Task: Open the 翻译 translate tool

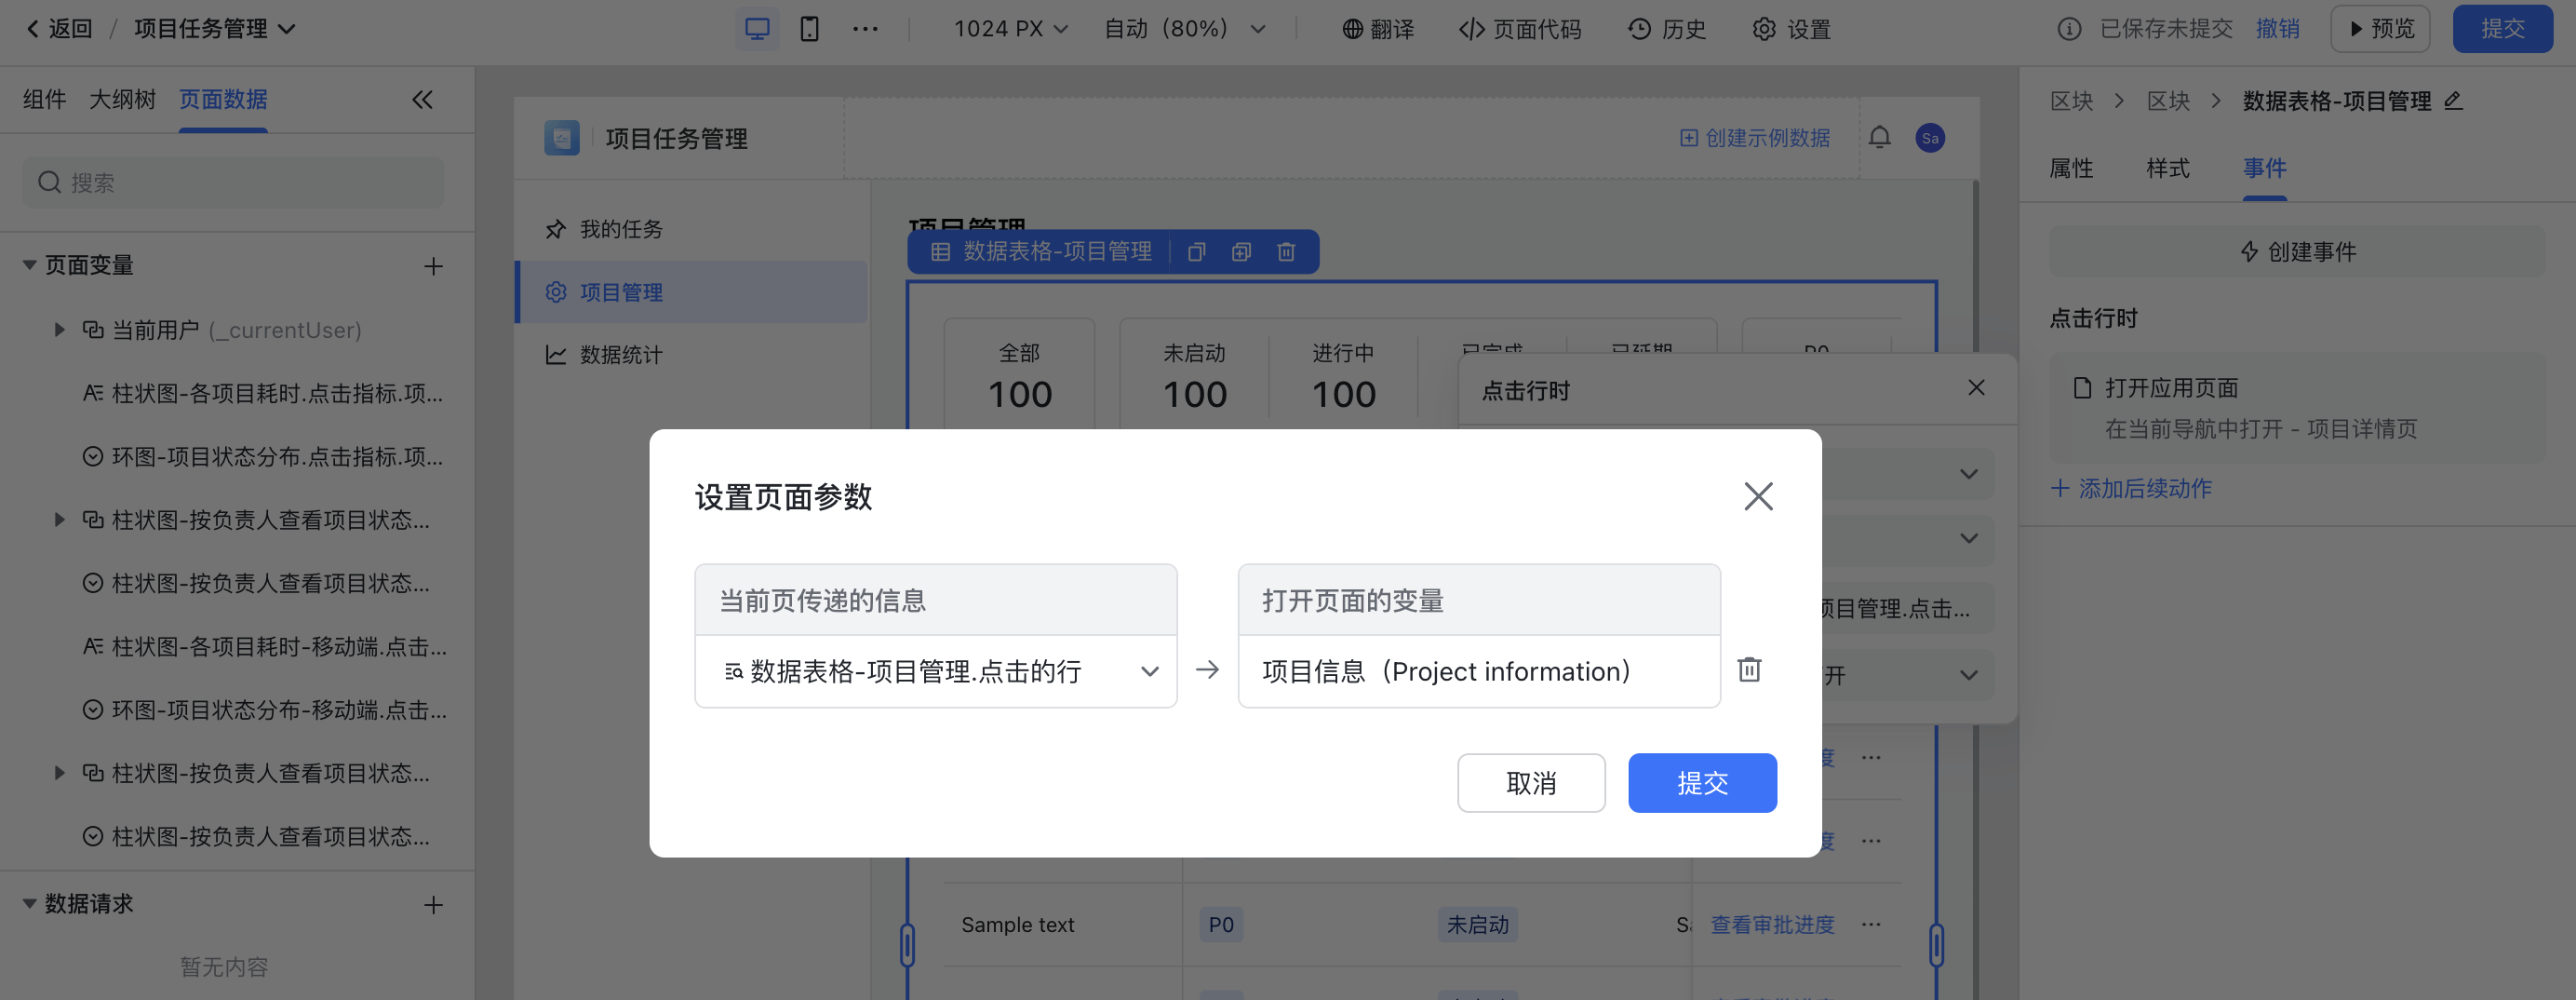Action: tap(1377, 29)
